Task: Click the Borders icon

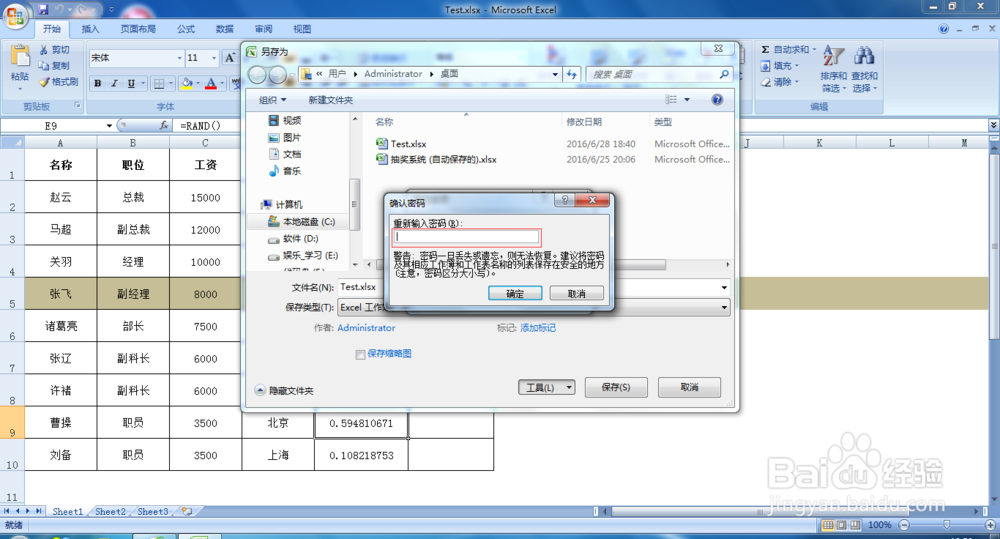Action: pos(159,83)
